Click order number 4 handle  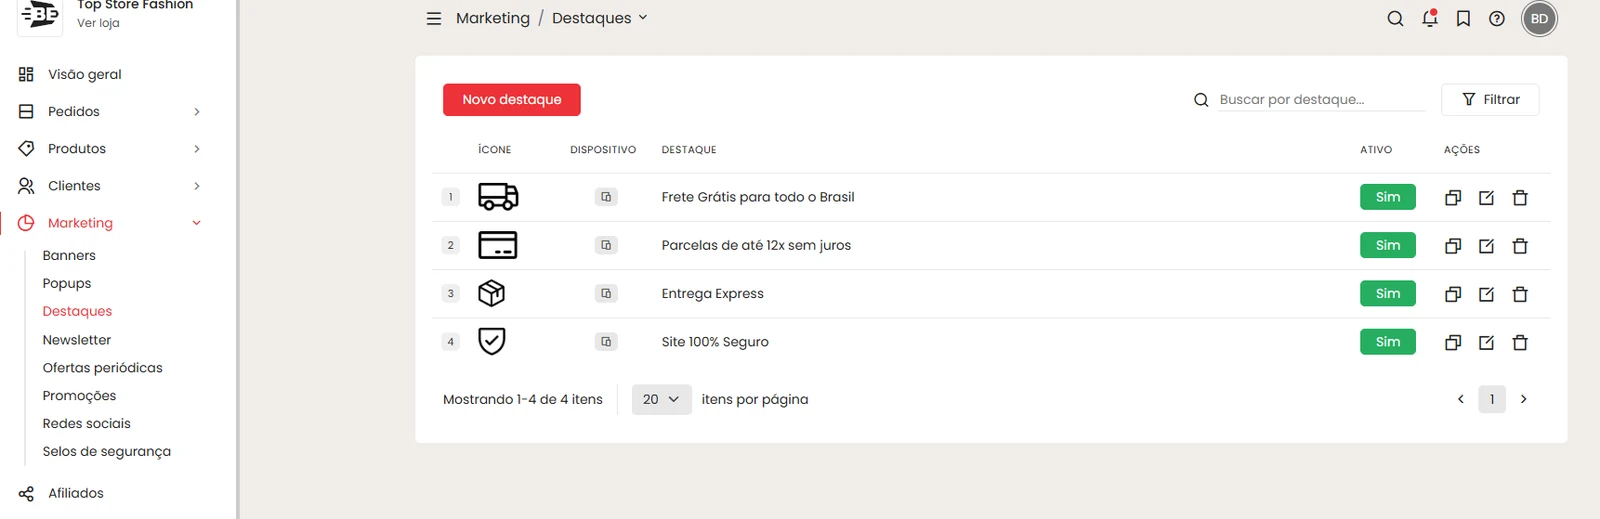click(451, 341)
